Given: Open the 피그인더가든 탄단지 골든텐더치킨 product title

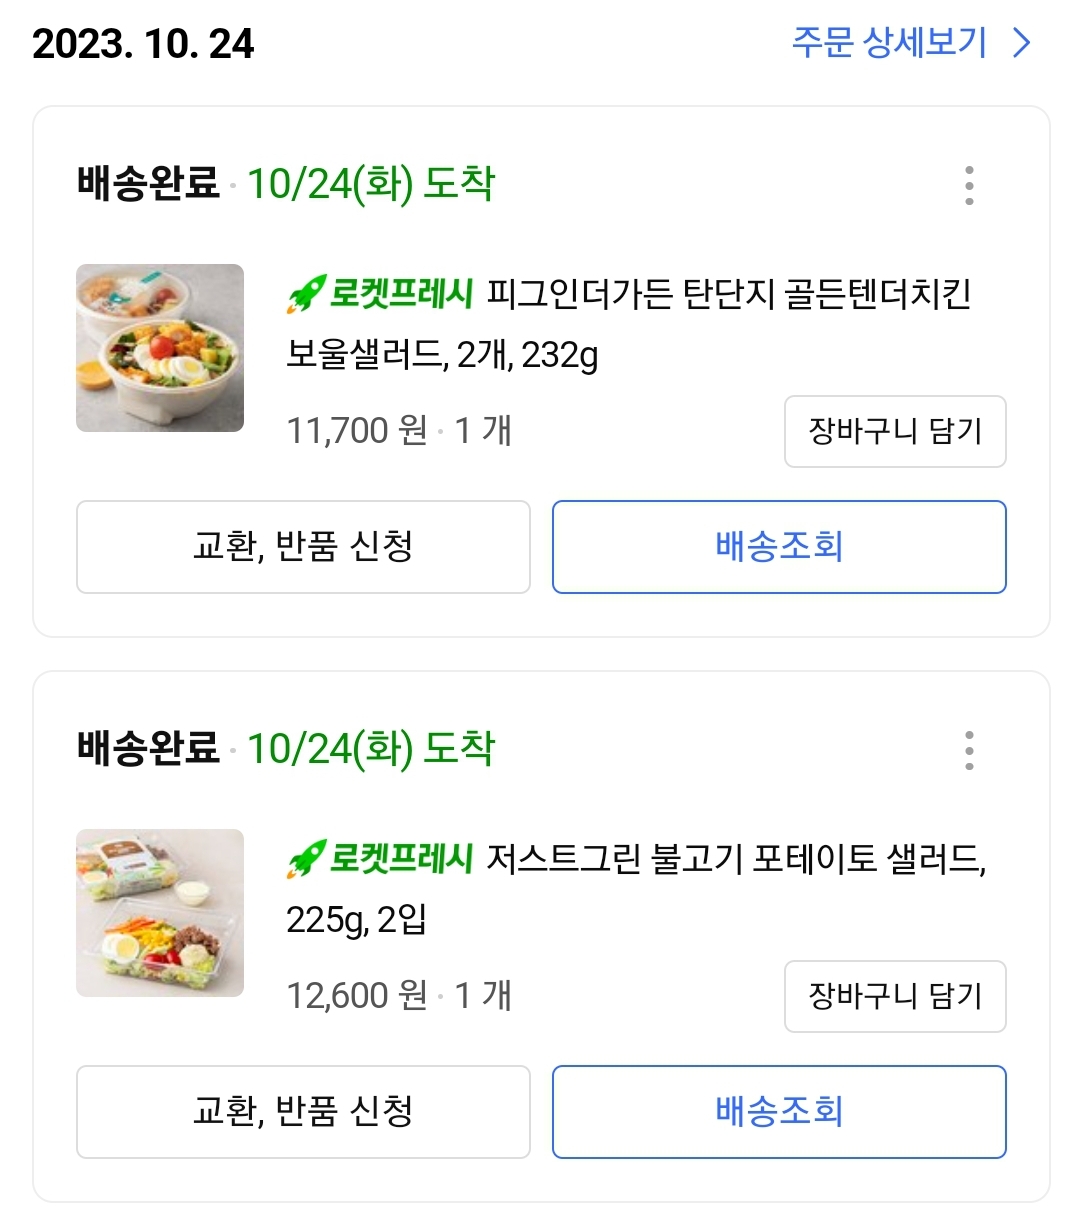Looking at the screenshot, I should coord(728,296).
